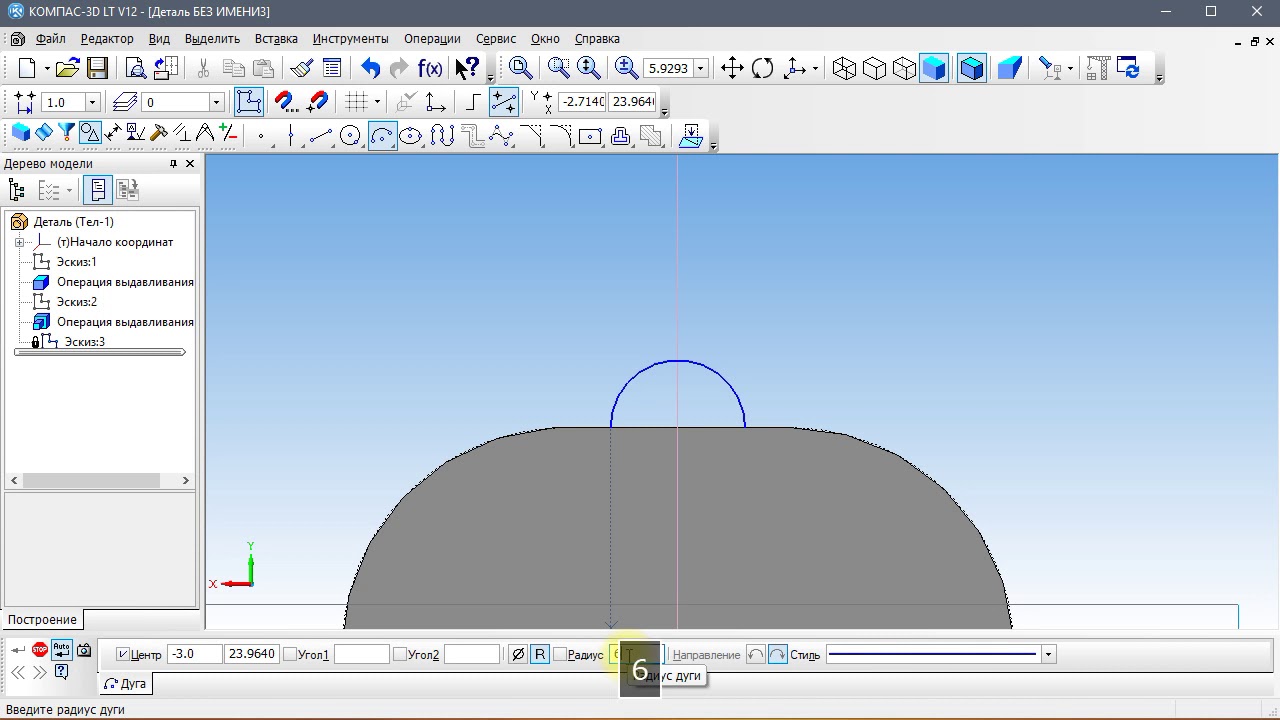Open the Вставка menu
Screen dimensions: 1280x720
pos(276,39)
